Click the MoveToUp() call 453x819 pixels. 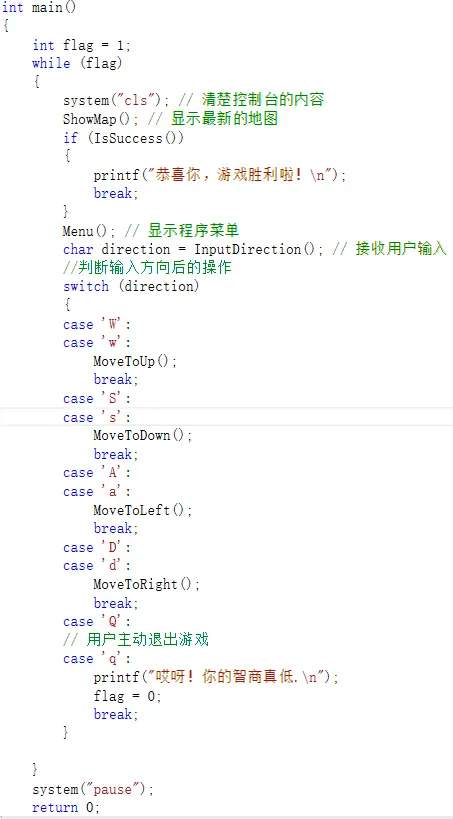pyautogui.click(x=135, y=361)
